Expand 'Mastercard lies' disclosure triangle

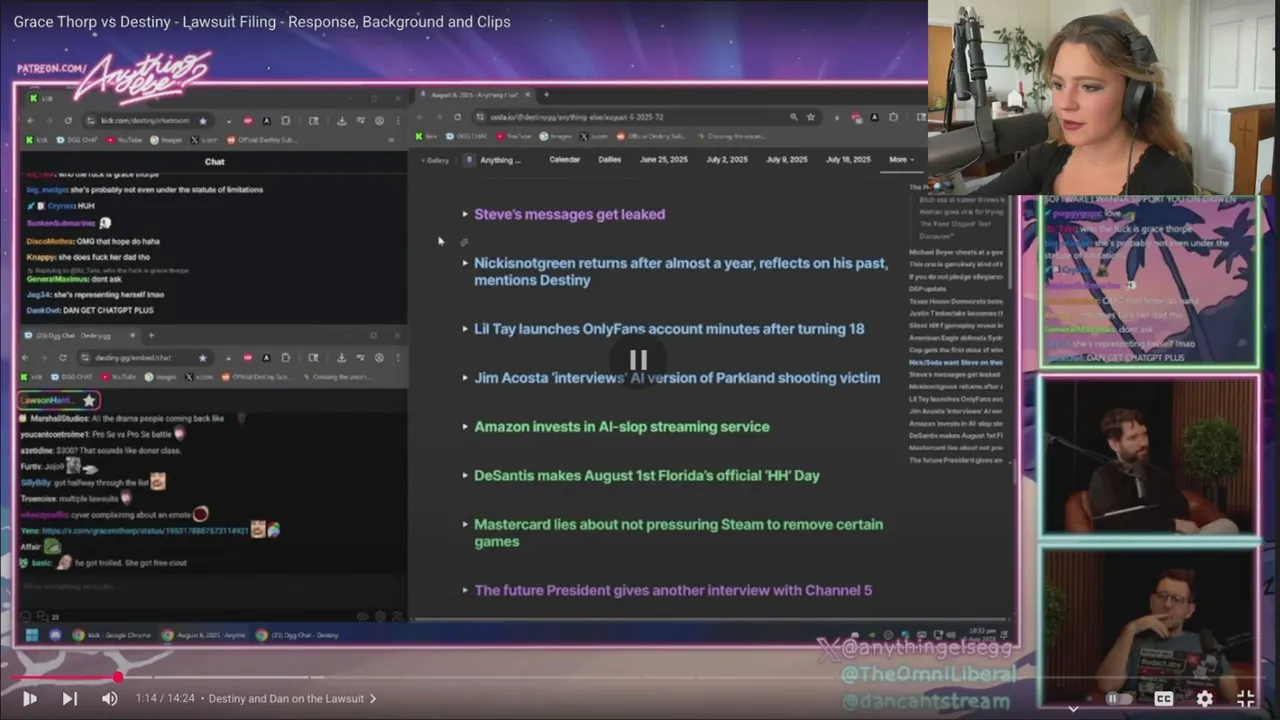[x=465, y=524]
